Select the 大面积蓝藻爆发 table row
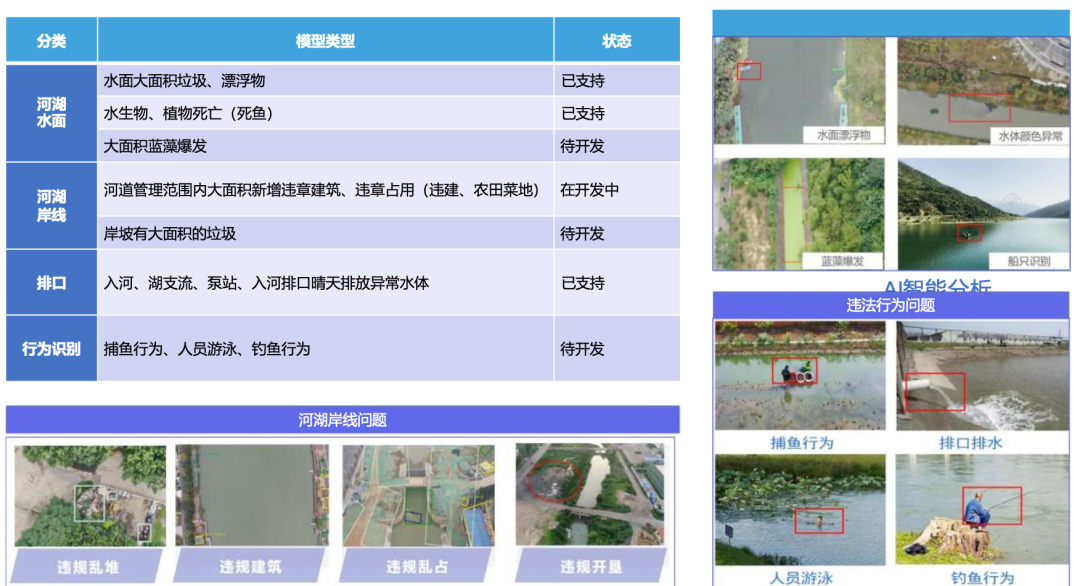The image size is (1080, 586). (325, 146)
